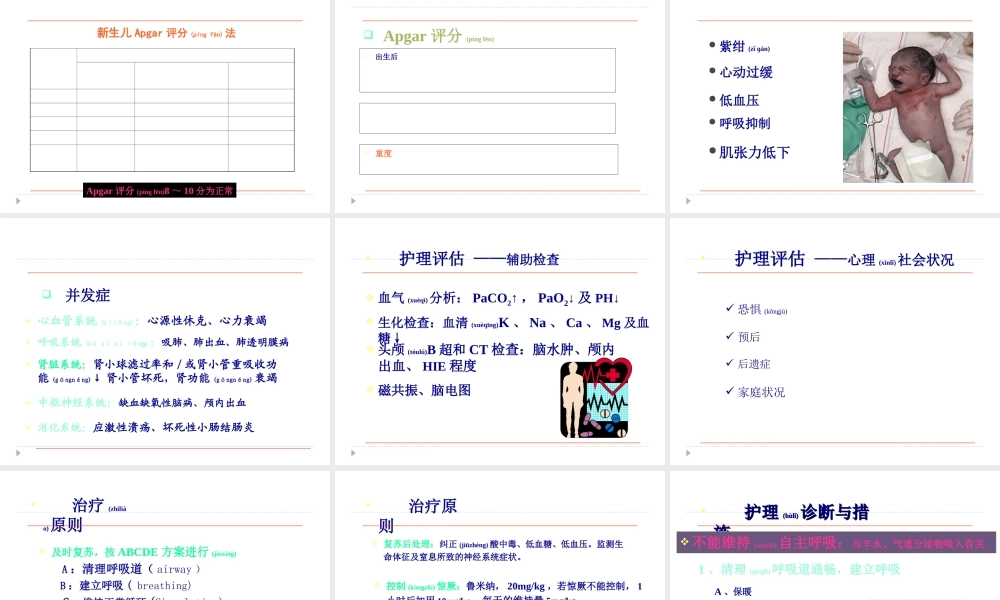This screenshot has height=600, width=1000.
Task: Click the black highlighted Apgar 评分8～10分为正常 bar
Action: [x=160, y=189]
